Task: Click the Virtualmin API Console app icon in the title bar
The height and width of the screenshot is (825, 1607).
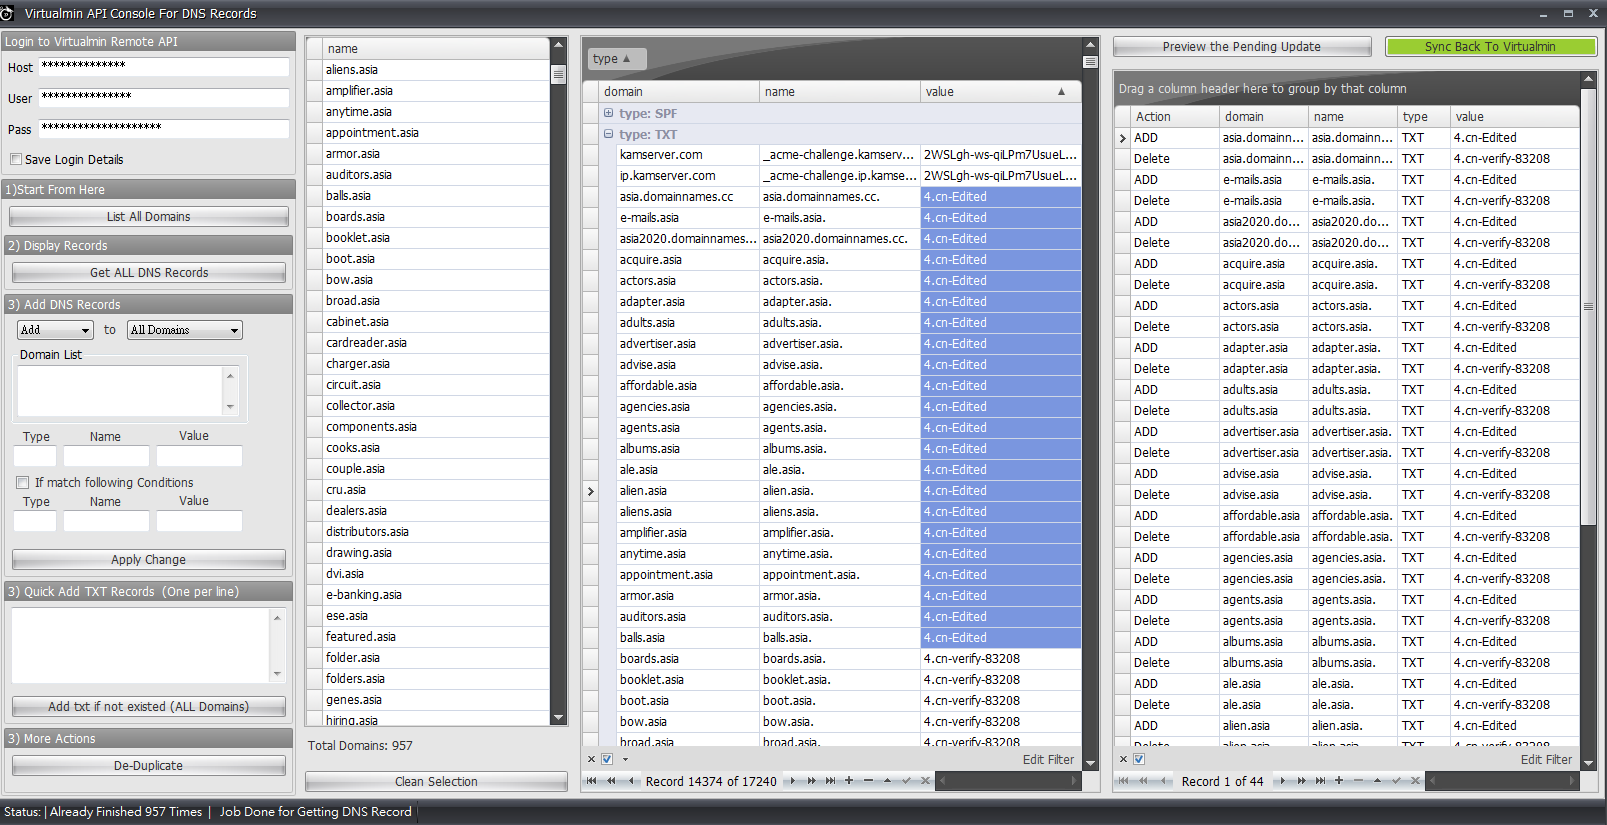Action: [x=7, y=13]
